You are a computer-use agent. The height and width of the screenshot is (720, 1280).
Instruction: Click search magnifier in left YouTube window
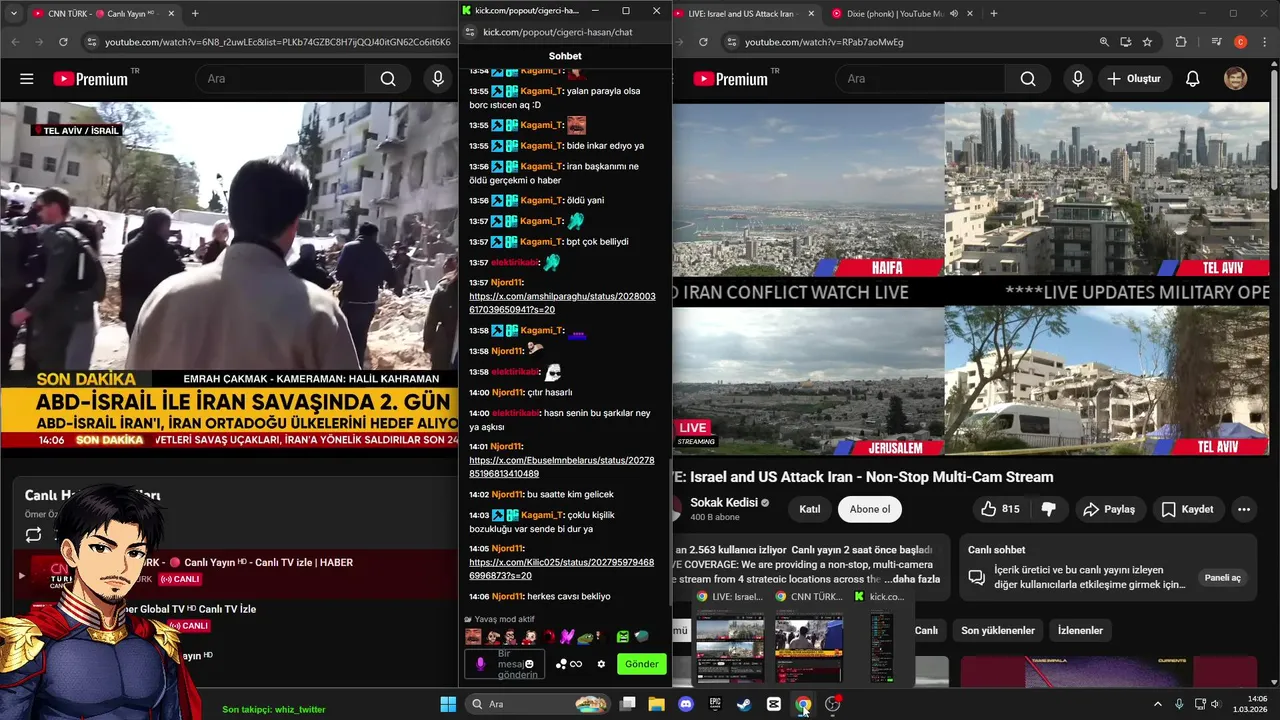(x=388, y=79)
